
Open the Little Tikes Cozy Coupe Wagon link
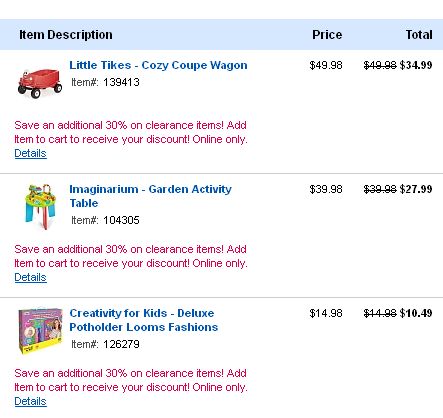pos(158,65)
